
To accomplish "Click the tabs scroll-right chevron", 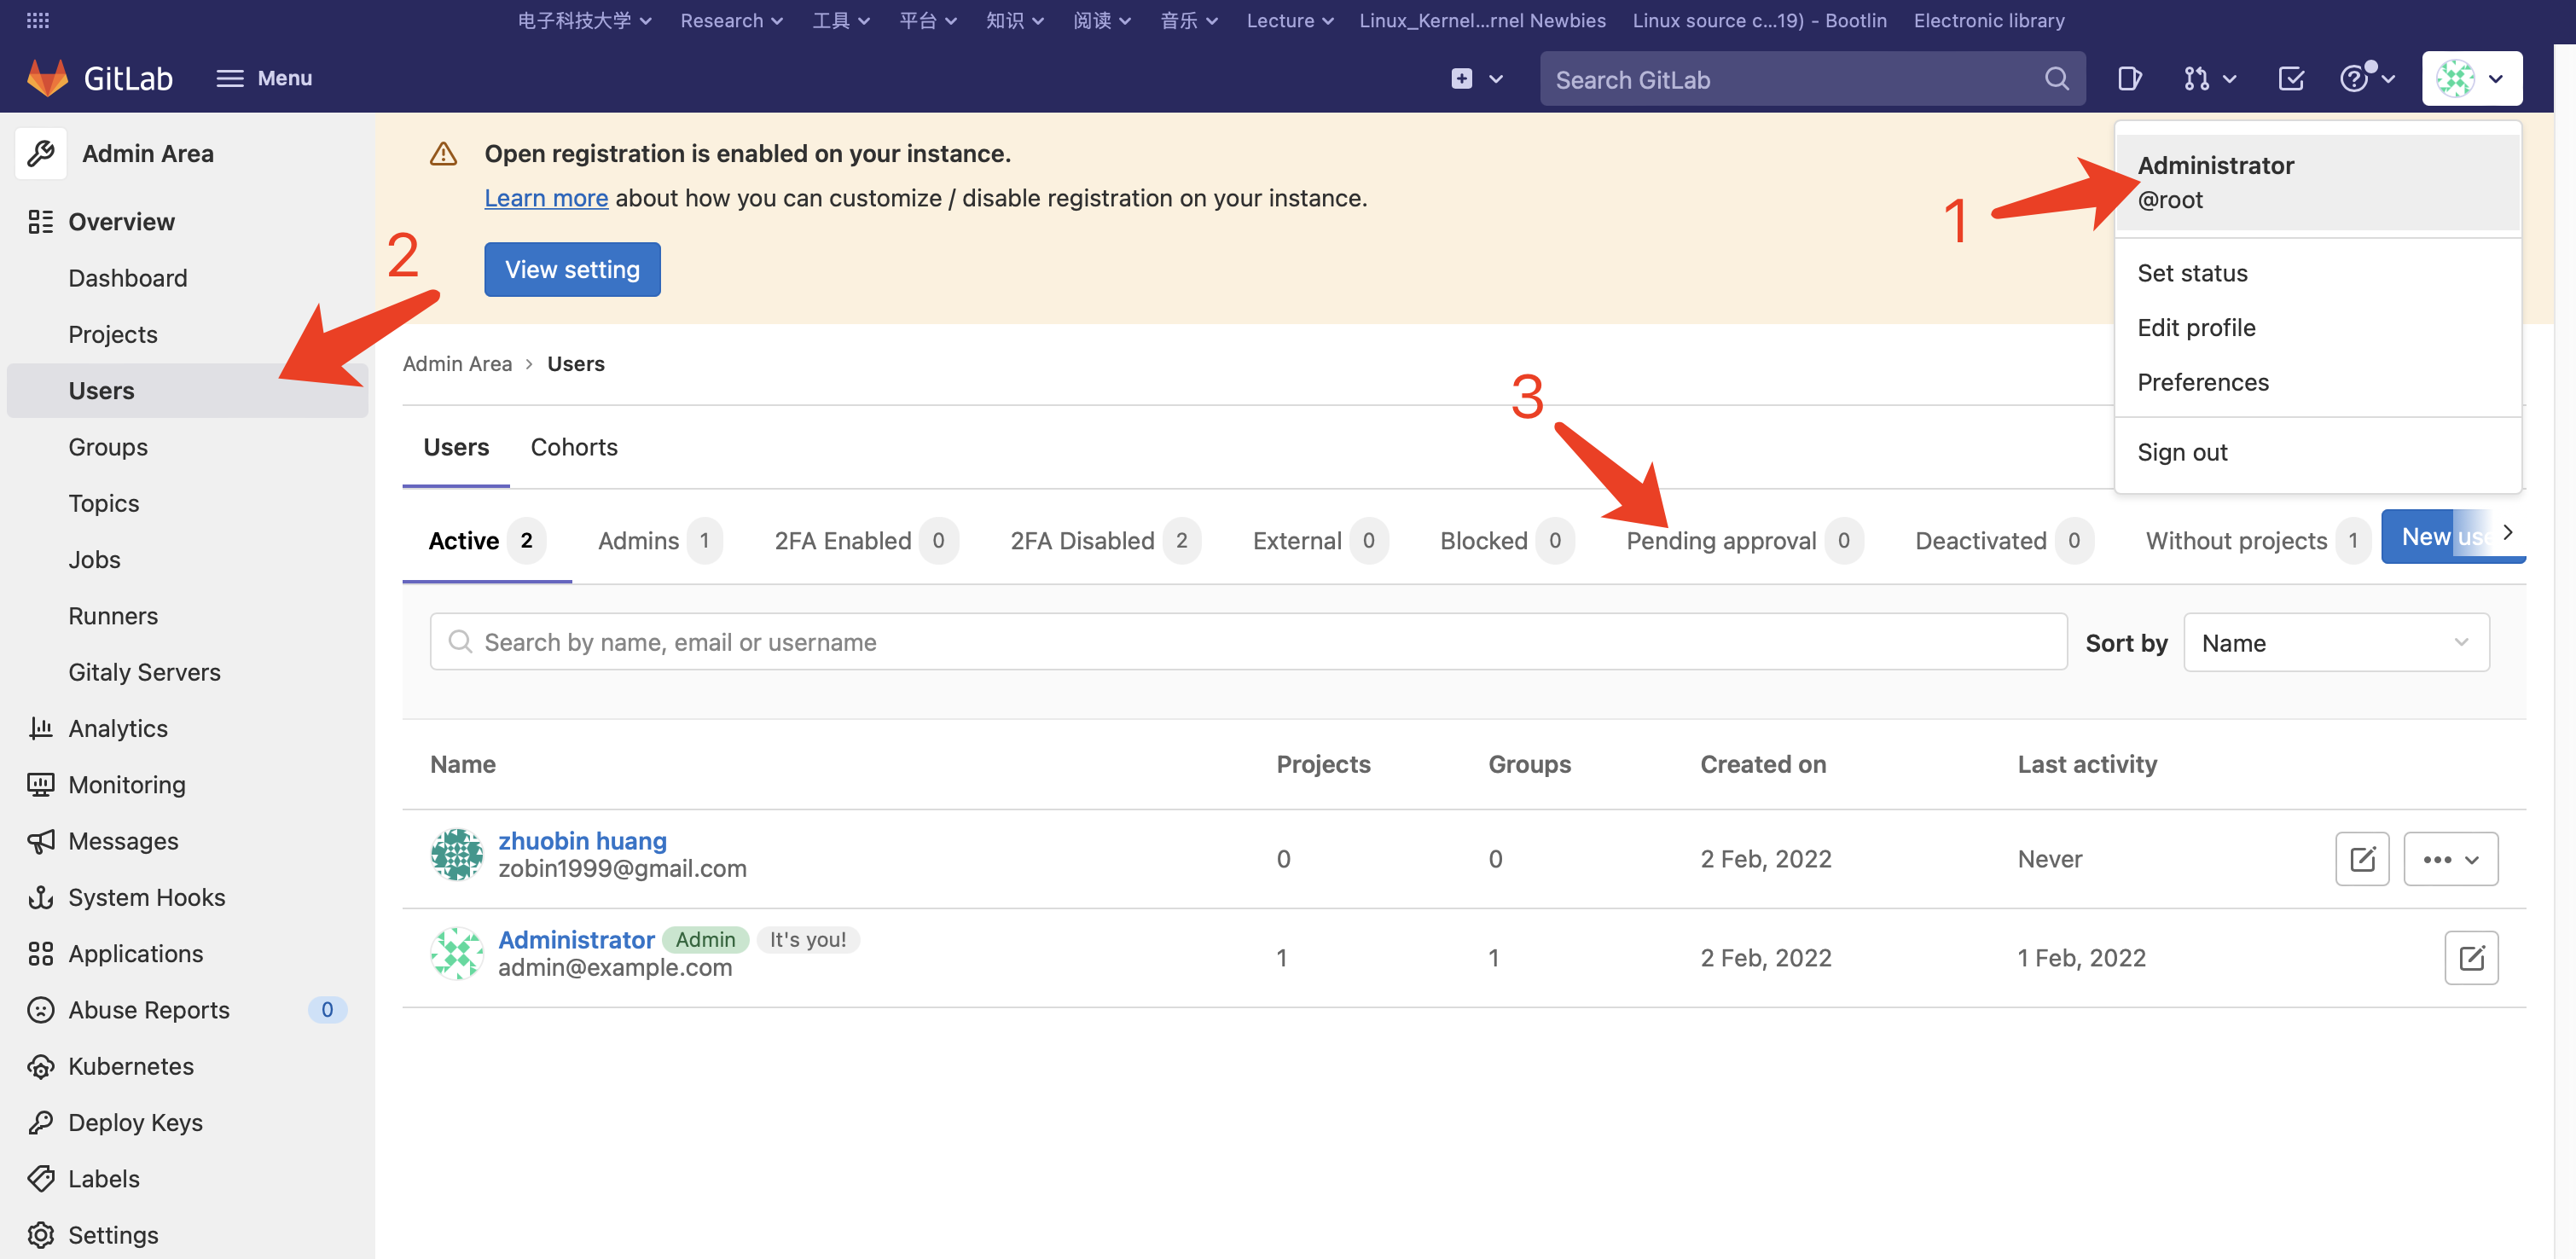I will 2507,533.
